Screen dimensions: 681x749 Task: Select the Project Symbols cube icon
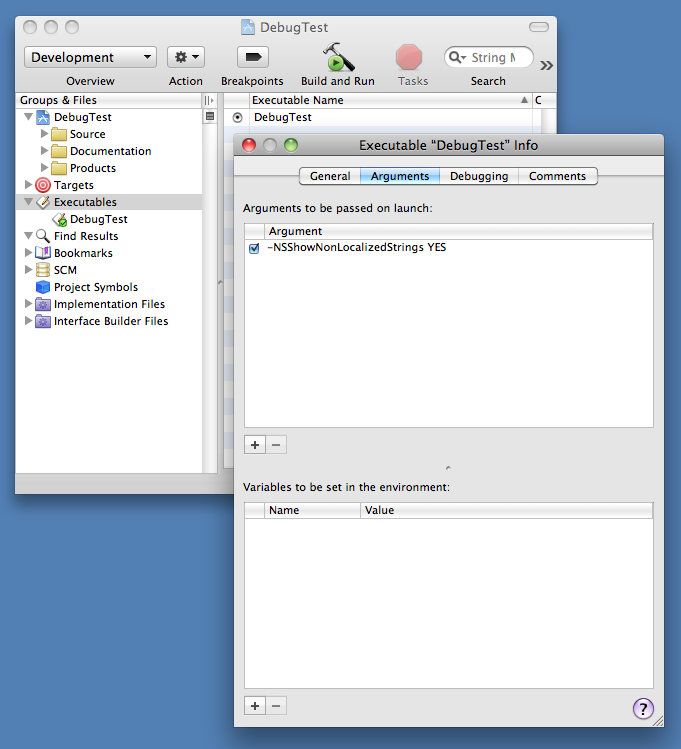pos(43,287)
